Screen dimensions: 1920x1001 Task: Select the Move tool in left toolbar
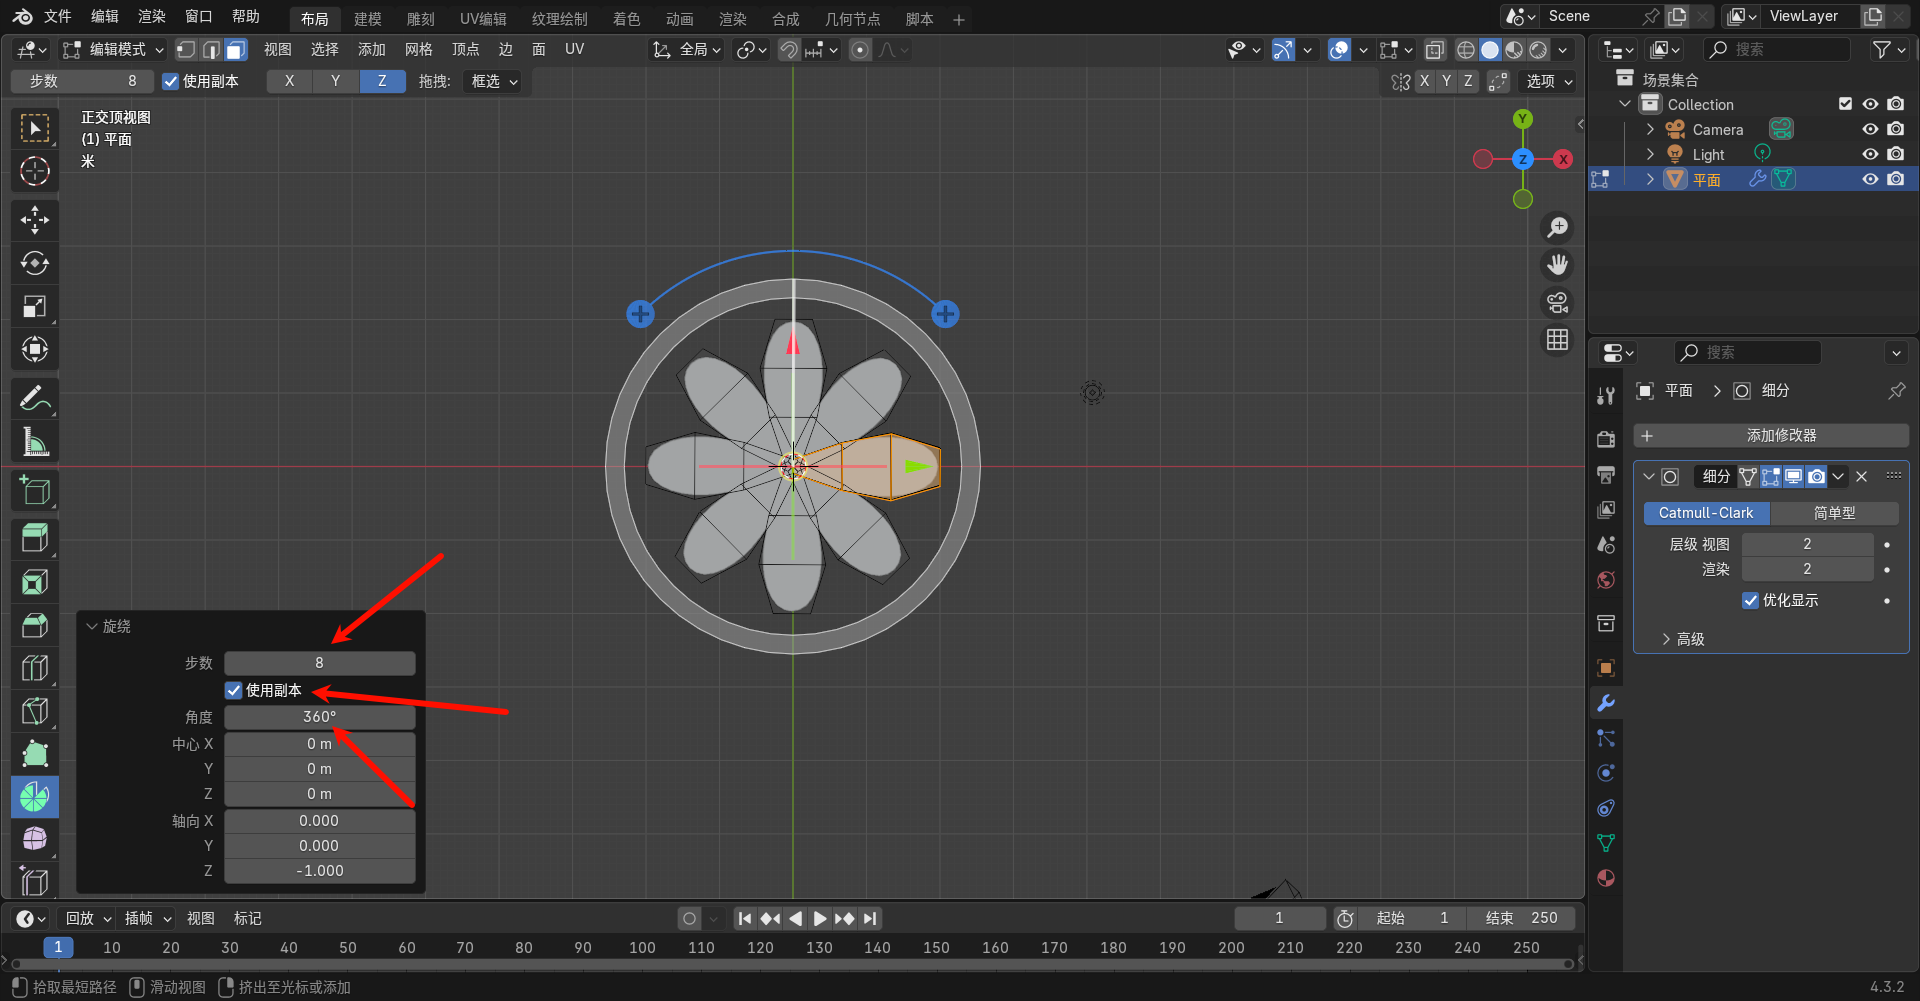coord(35,220)
